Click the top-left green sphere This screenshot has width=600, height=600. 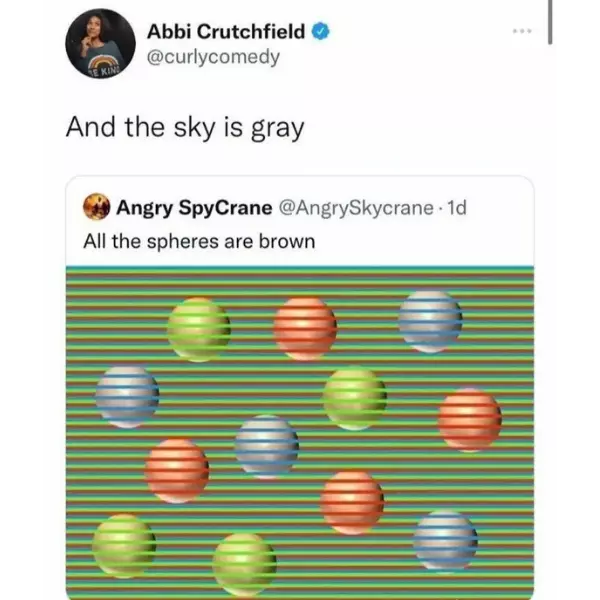199,329
